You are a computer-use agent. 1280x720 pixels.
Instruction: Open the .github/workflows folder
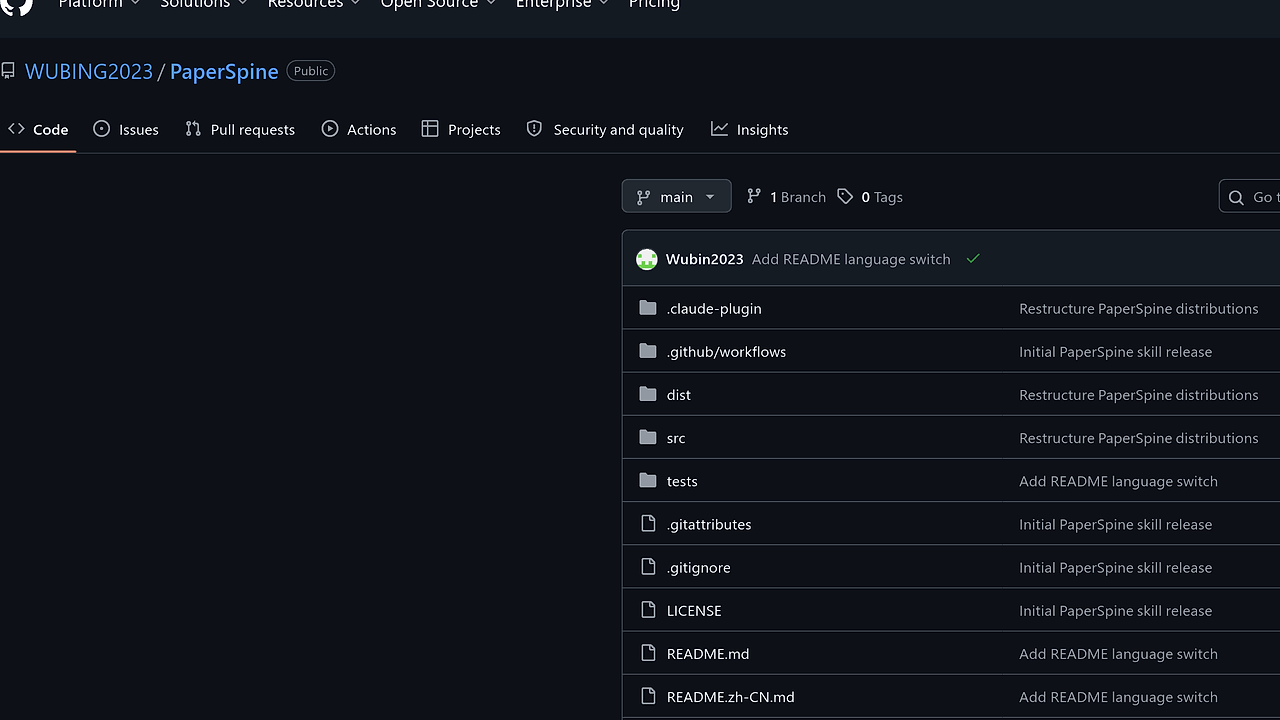click(x=726, y=351)
